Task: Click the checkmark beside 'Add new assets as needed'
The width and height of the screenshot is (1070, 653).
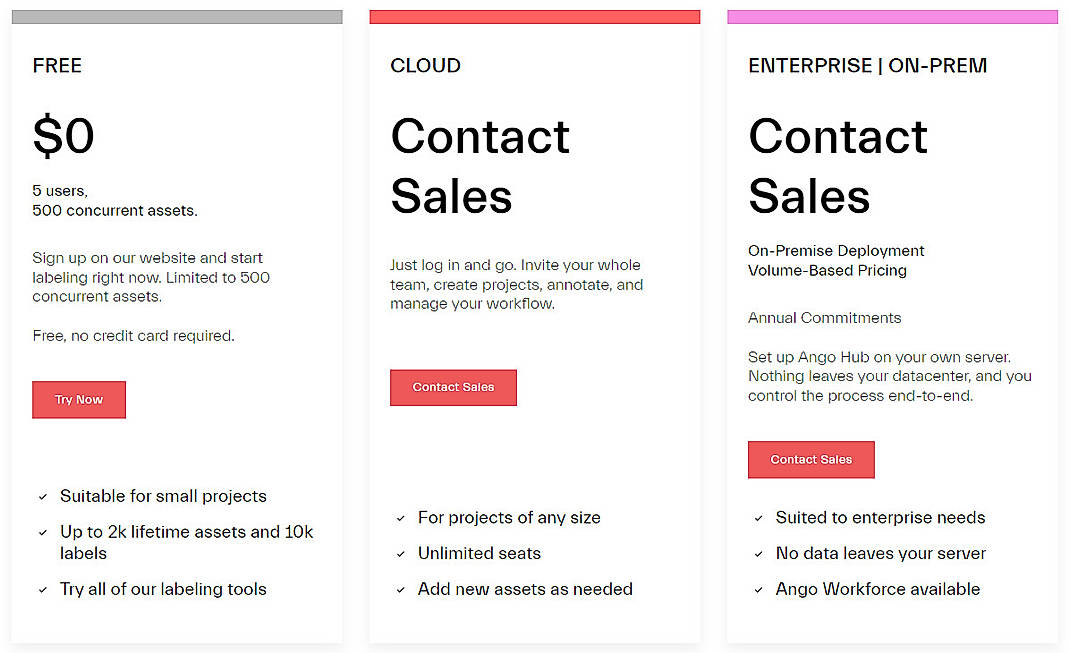Action: 401,589
